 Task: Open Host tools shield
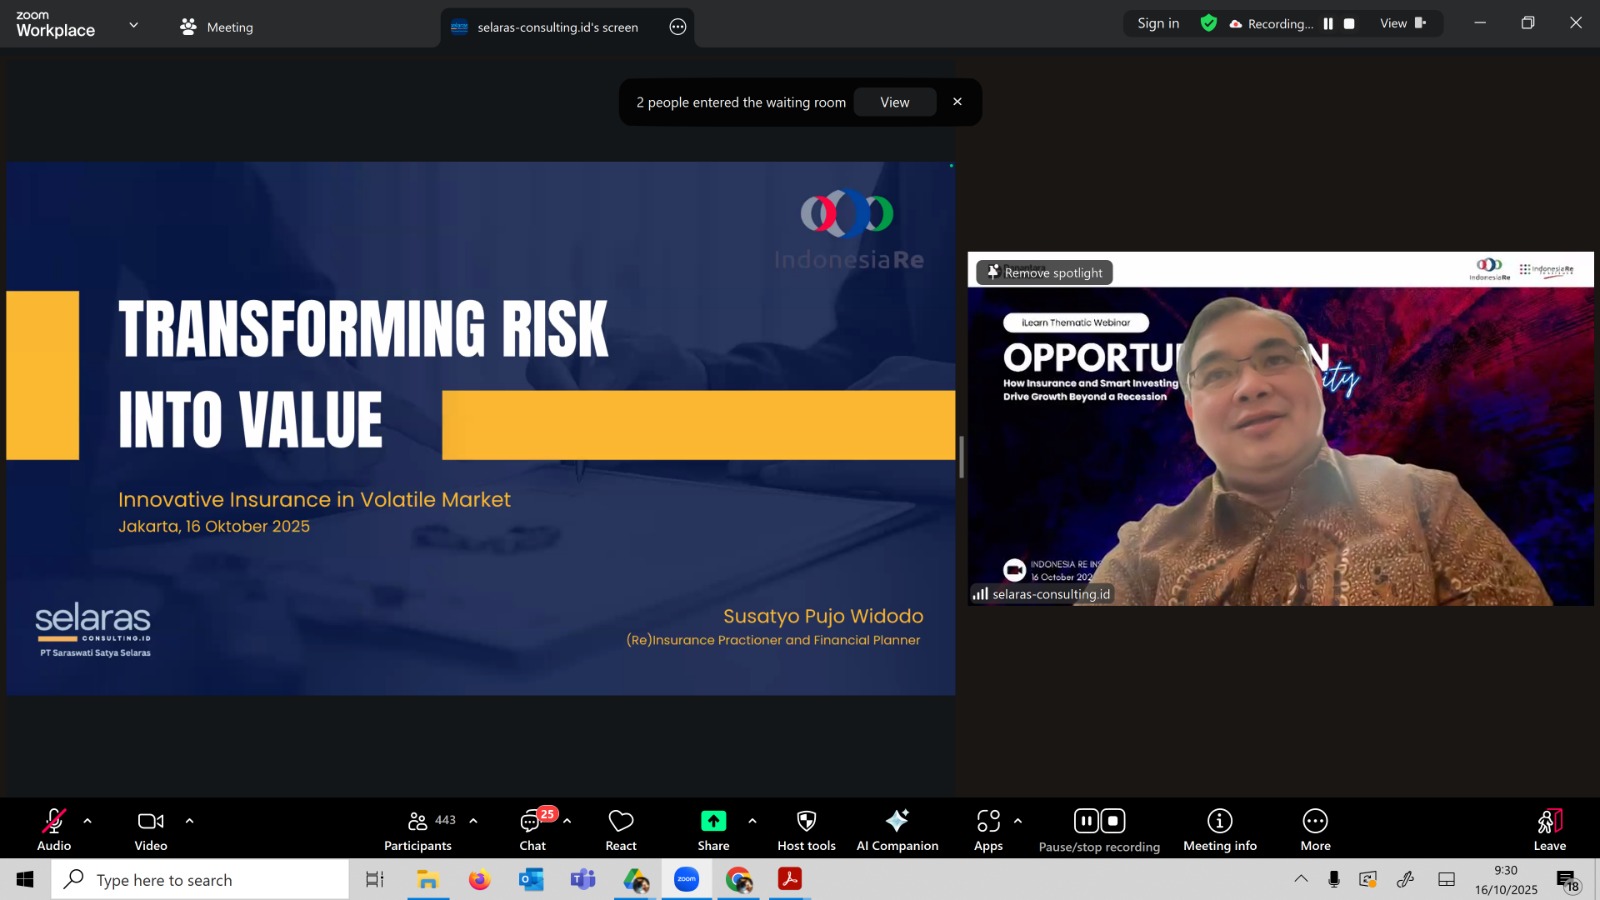806,830
